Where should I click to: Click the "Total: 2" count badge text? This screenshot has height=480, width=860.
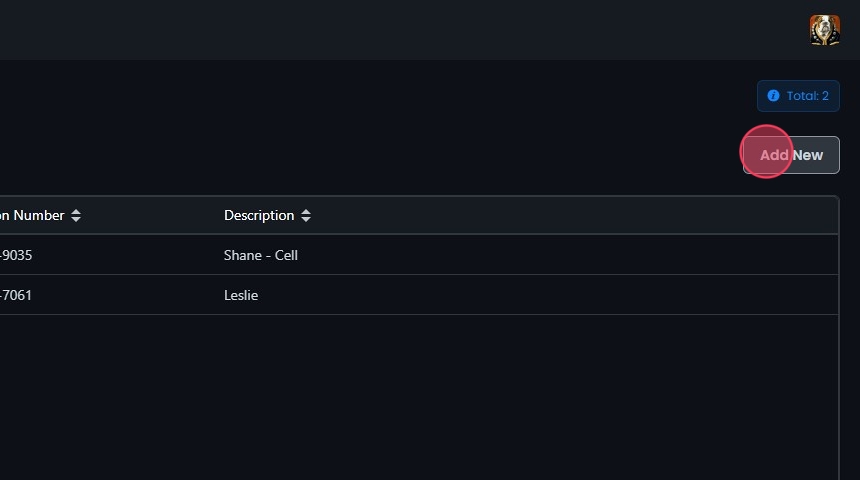(x=807, y=96)
